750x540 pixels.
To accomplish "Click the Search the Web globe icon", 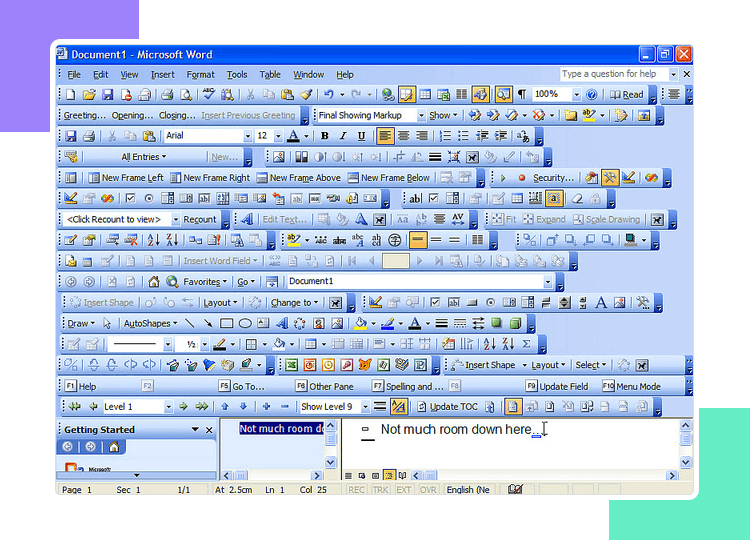I will click(x=172, y=282).
